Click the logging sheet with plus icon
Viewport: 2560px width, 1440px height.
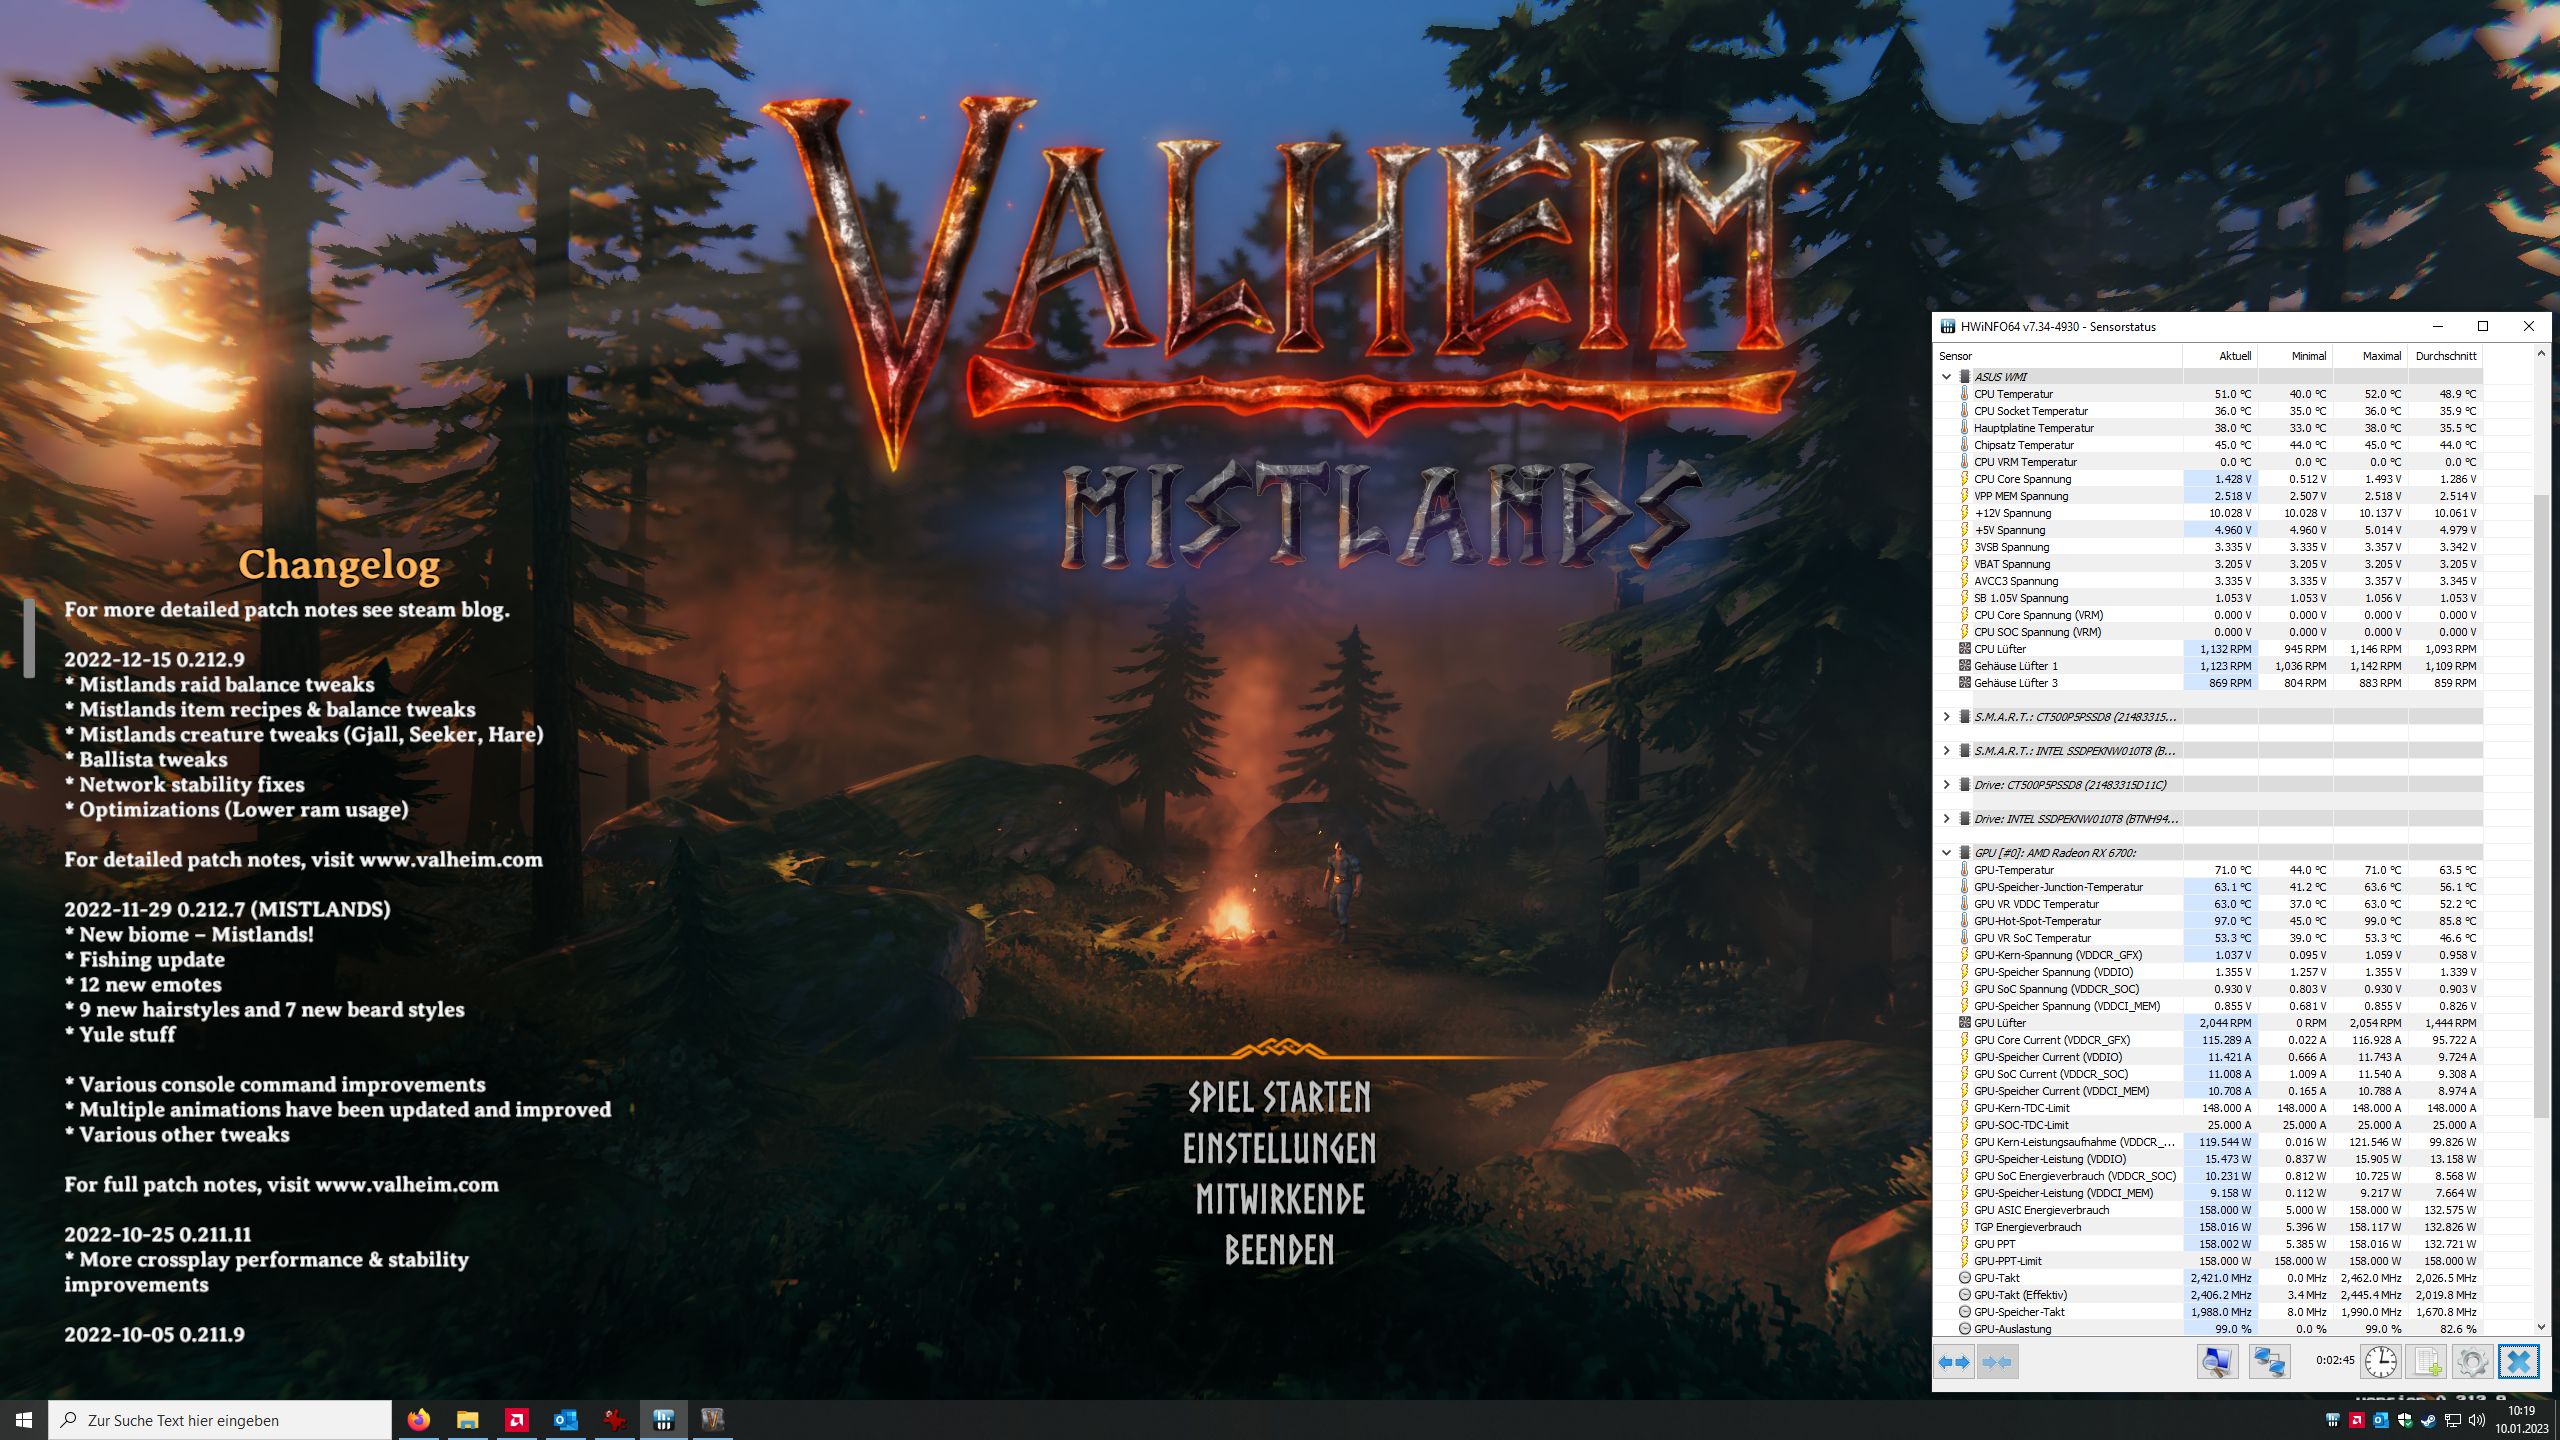pos(2427,1362)
